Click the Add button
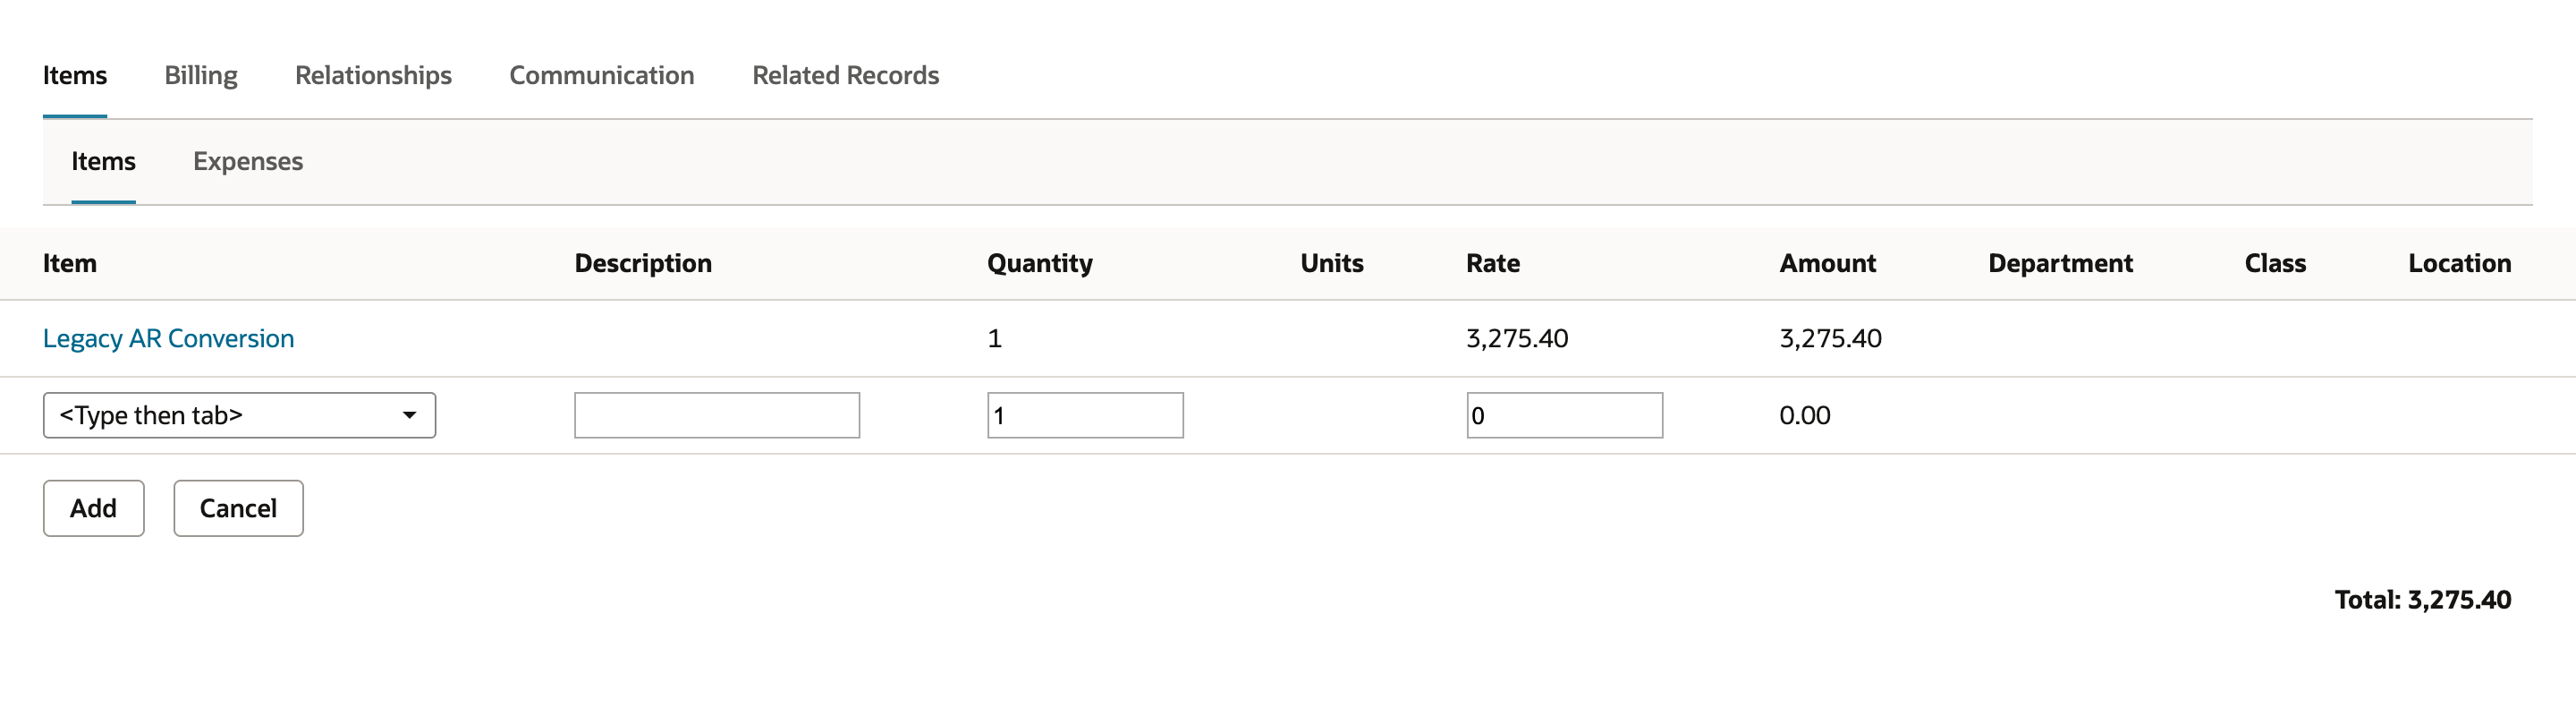 click(94, 508)
